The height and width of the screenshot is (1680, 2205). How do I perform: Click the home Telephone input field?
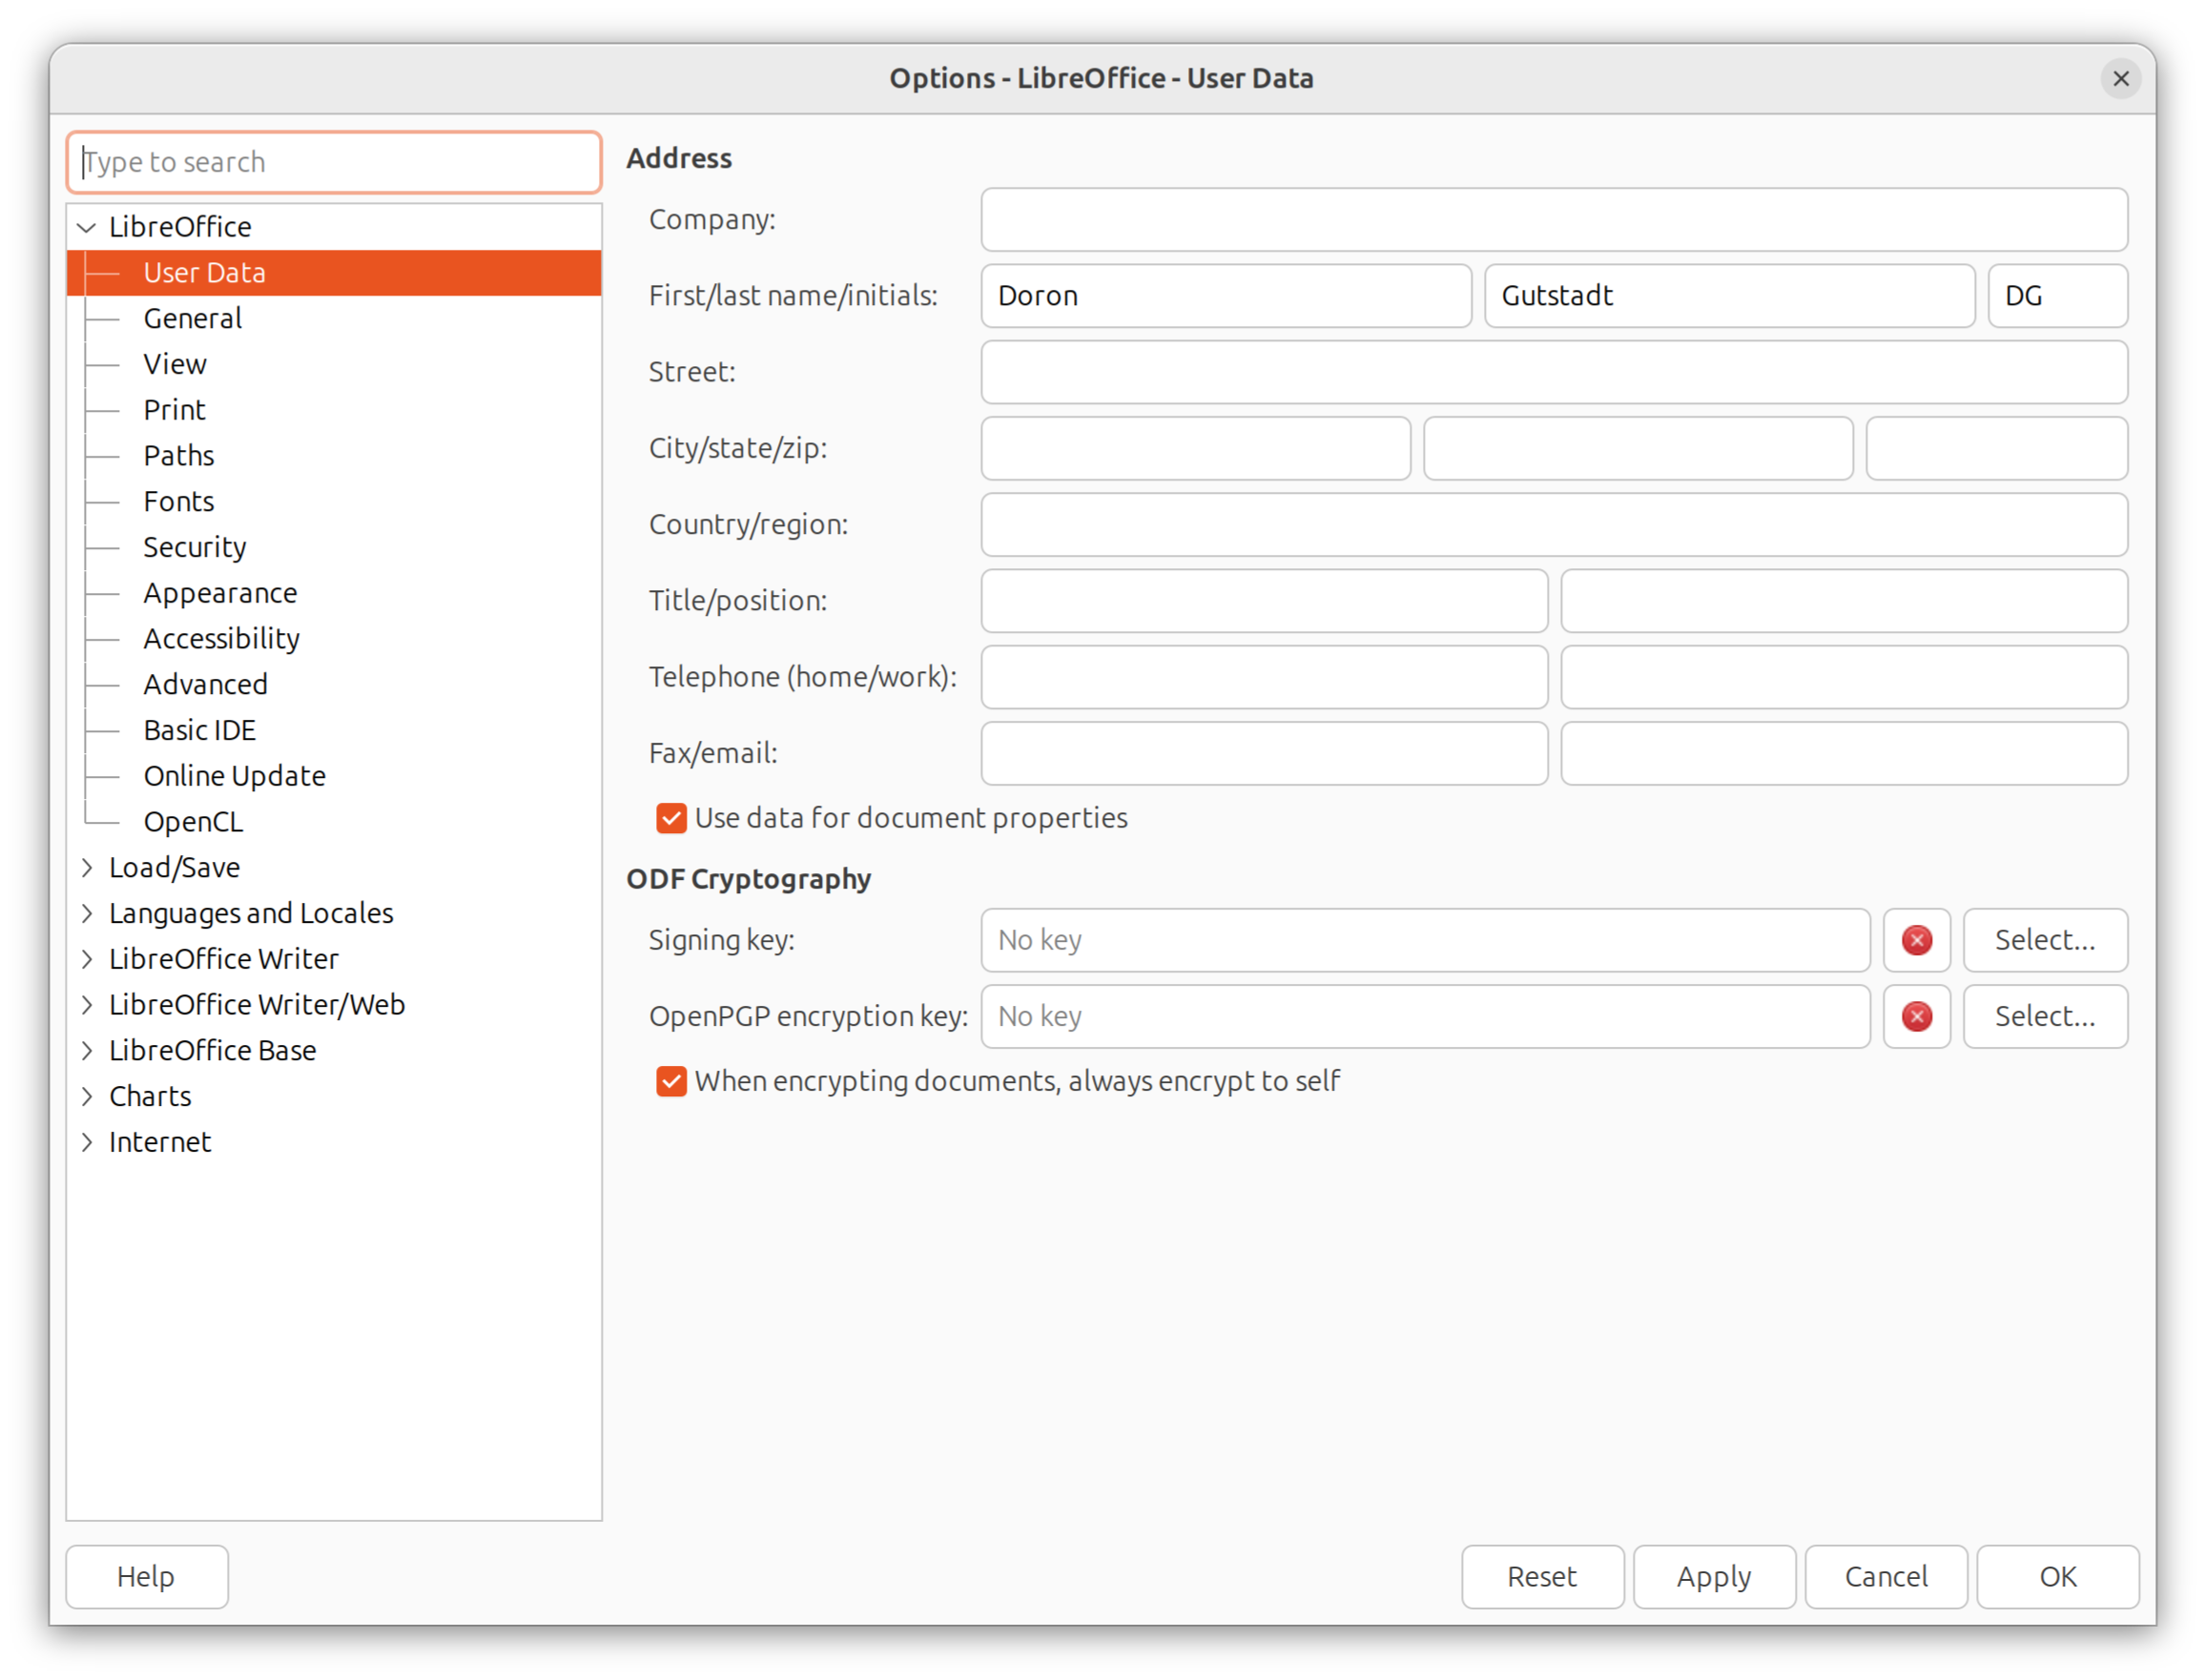click(x=1264, y=677)
